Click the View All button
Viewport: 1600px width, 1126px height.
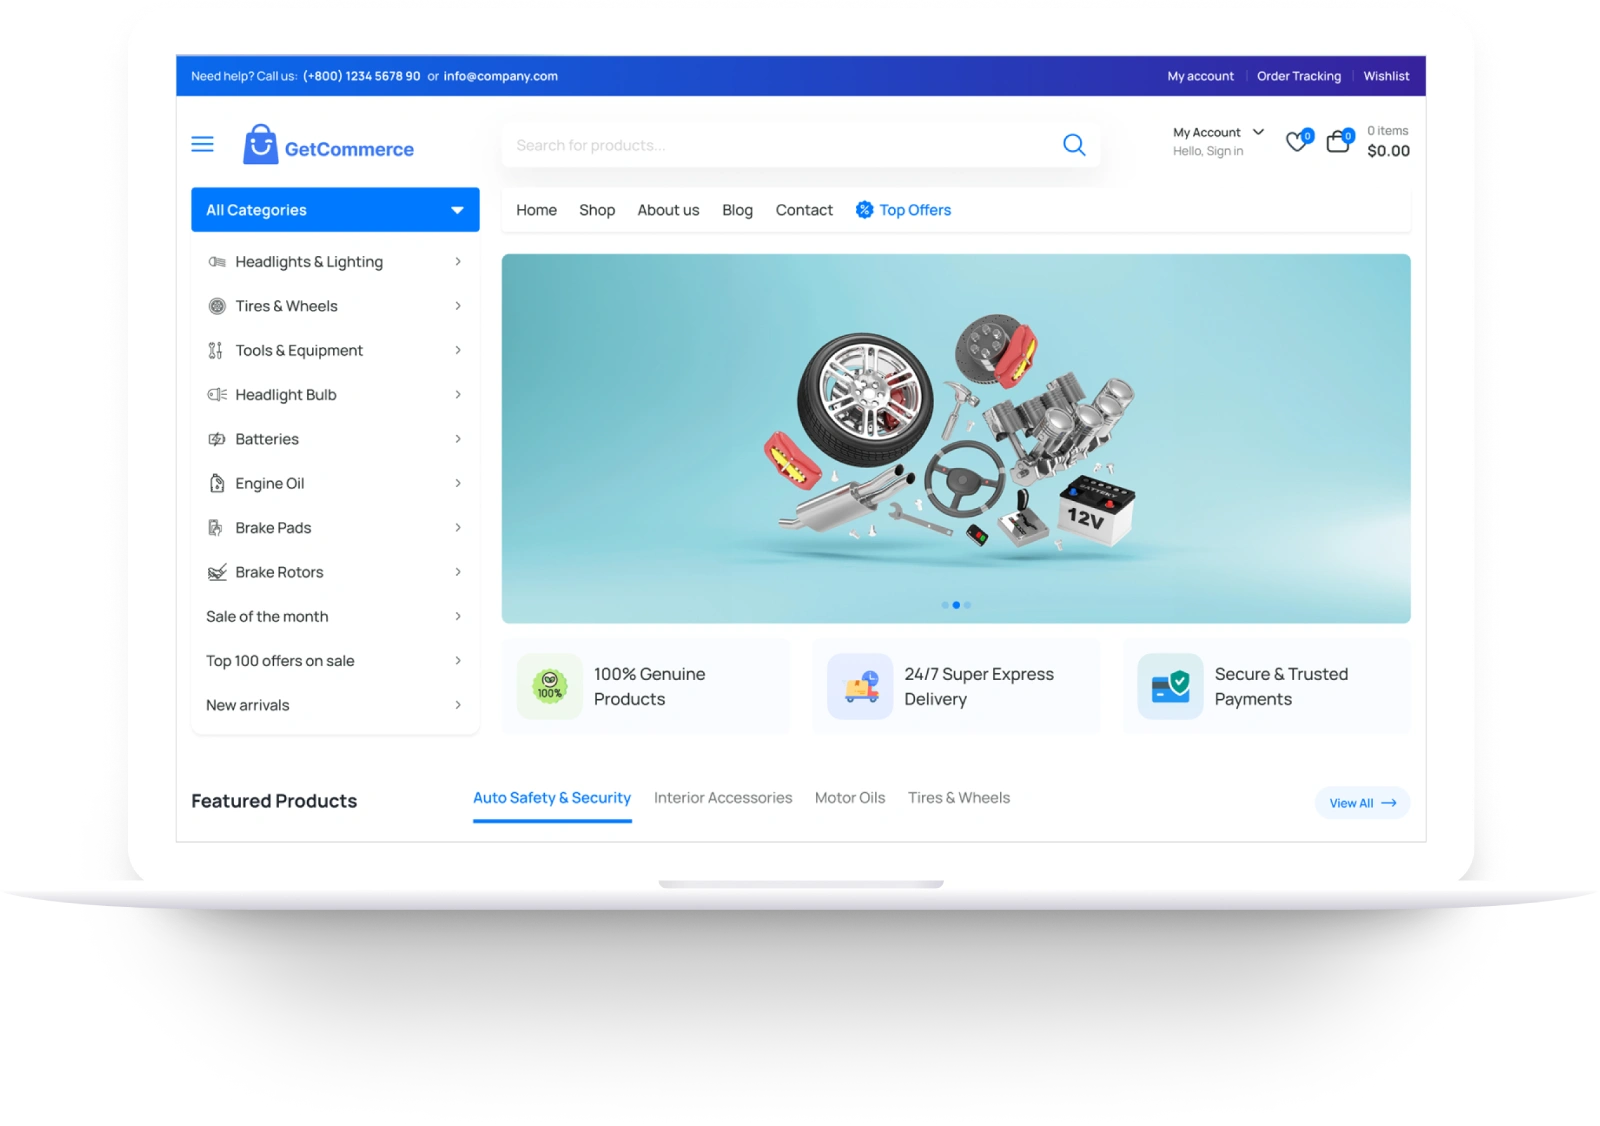click(1361, 803)
